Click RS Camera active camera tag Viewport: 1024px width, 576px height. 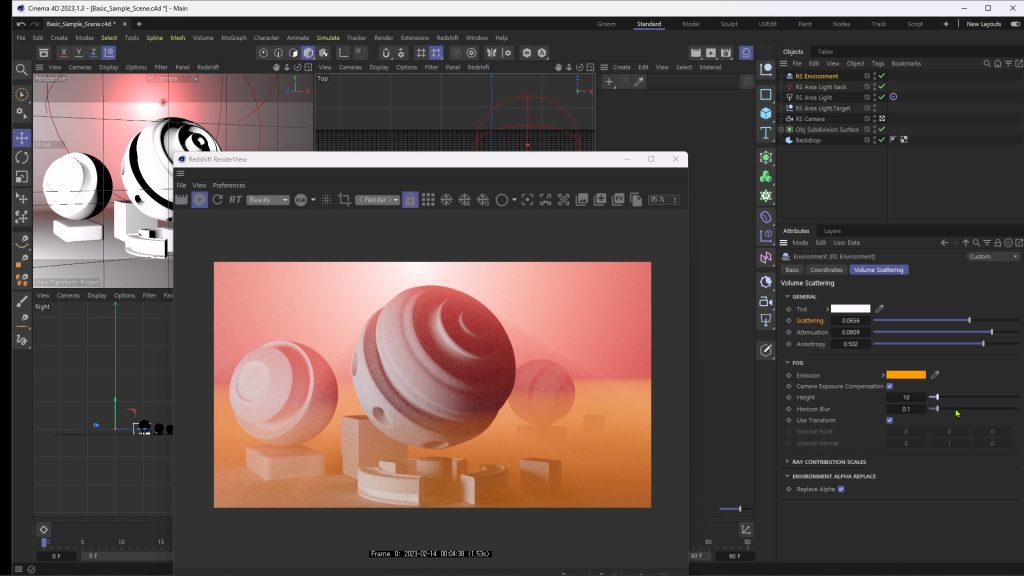point(882,119)
